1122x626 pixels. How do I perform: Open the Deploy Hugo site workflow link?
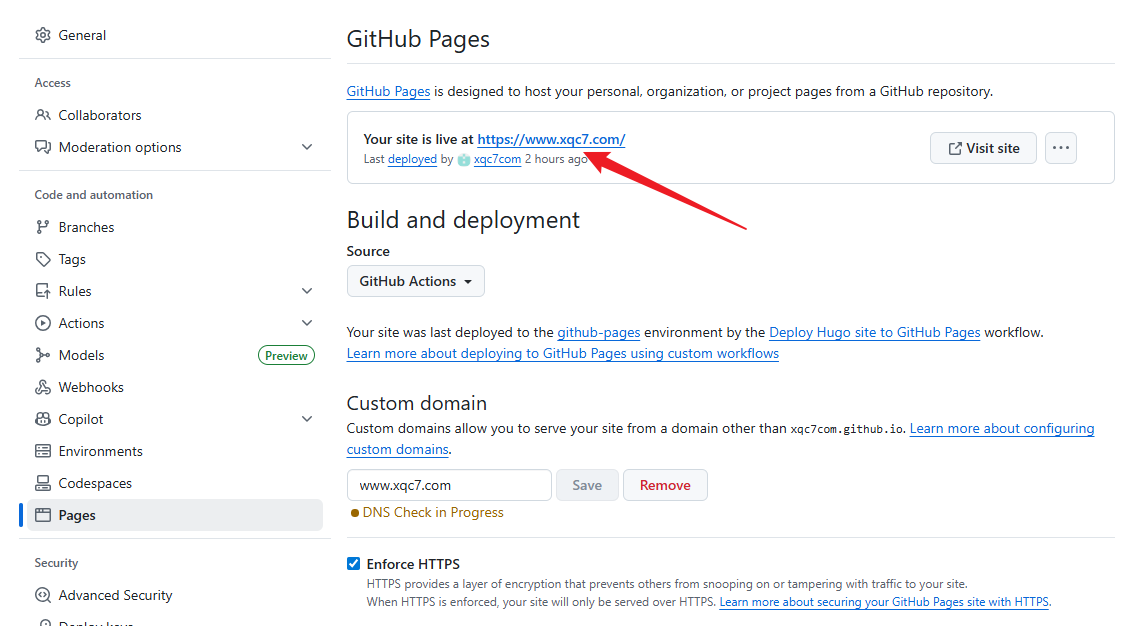pyautogui.click(x=874, y=332)
